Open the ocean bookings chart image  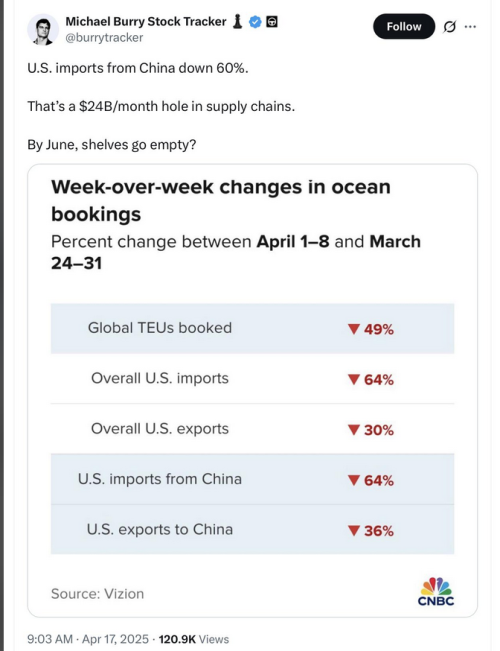click(252, 390)
